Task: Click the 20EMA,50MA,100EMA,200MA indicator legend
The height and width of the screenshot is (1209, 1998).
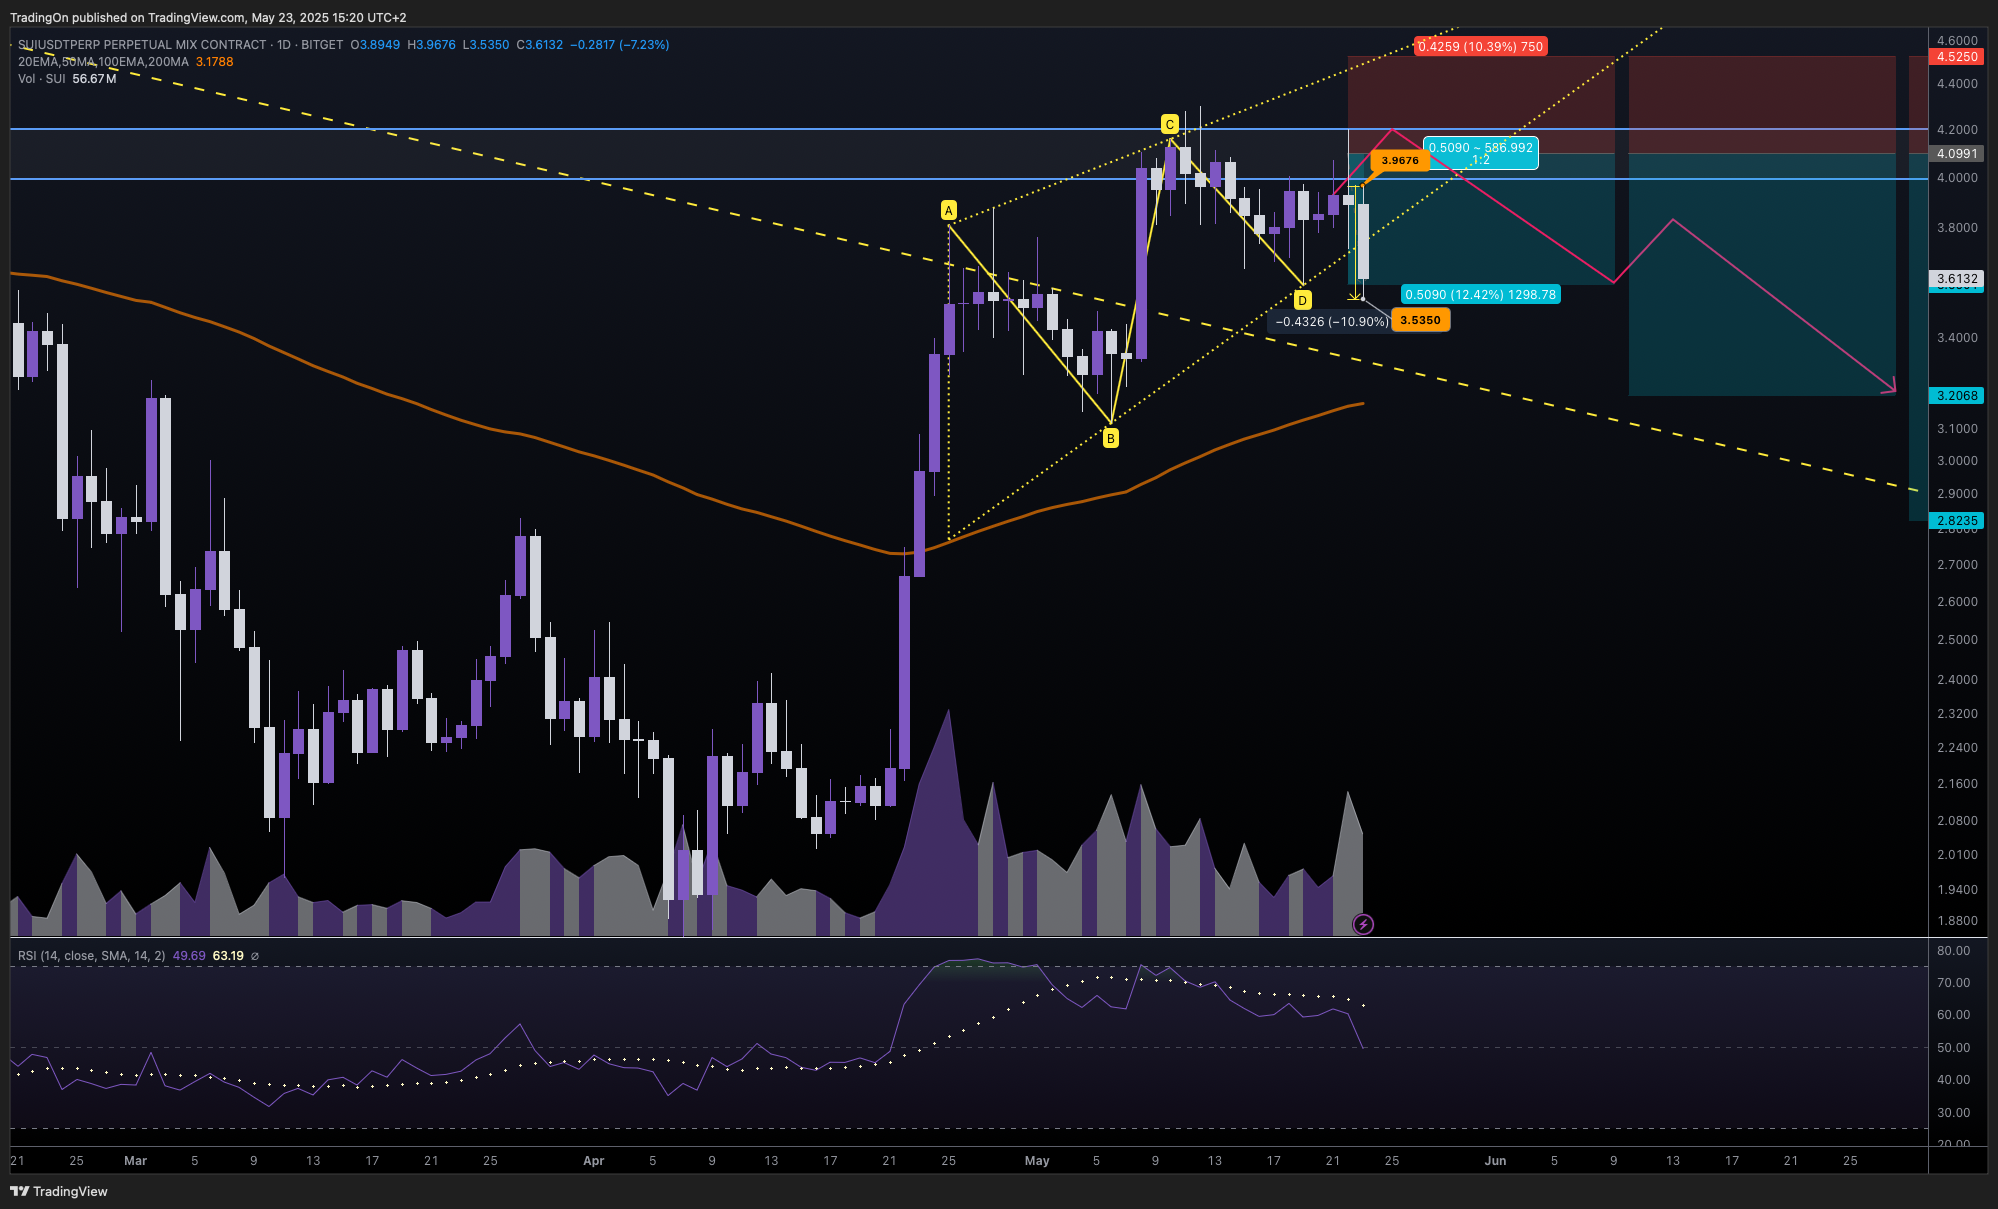Action: [x=103, y=62]
